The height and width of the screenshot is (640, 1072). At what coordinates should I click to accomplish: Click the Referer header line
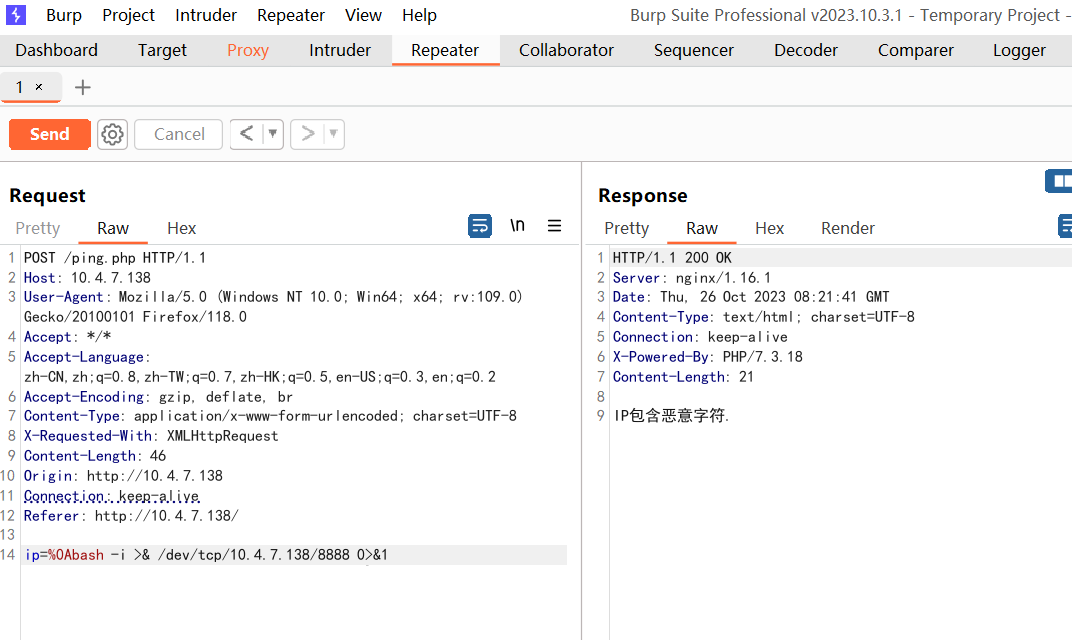pyautogui.click(x=131, y=516)
